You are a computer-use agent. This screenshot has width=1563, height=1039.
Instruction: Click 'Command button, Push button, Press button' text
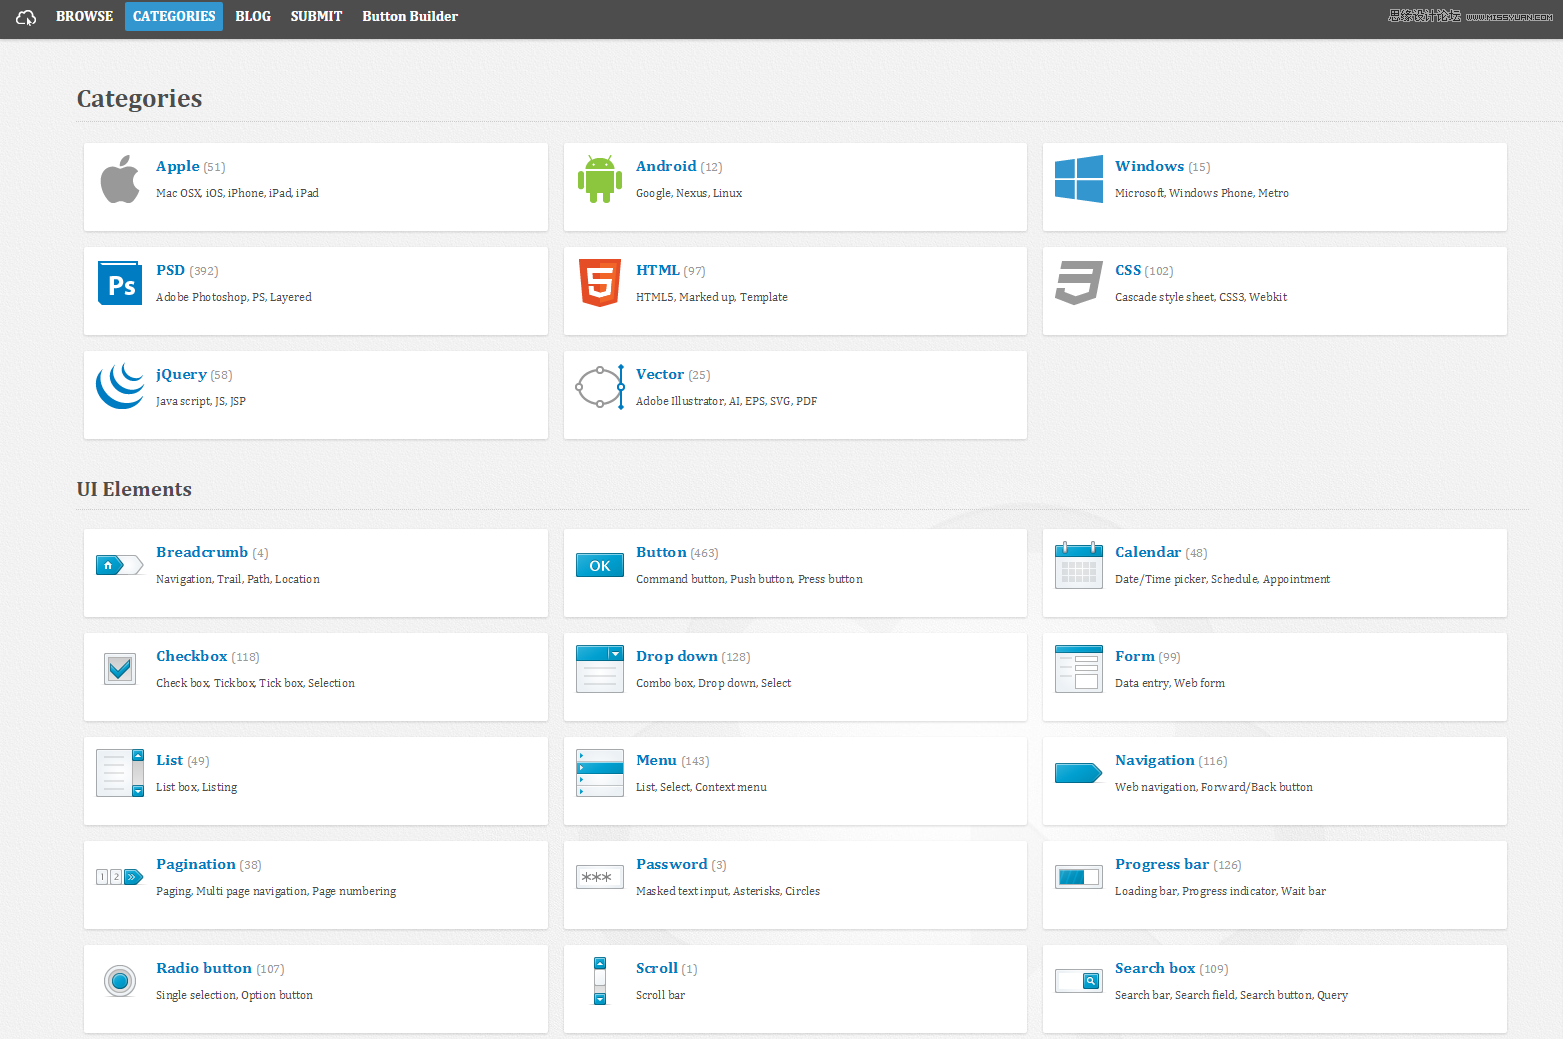point(749,579)
